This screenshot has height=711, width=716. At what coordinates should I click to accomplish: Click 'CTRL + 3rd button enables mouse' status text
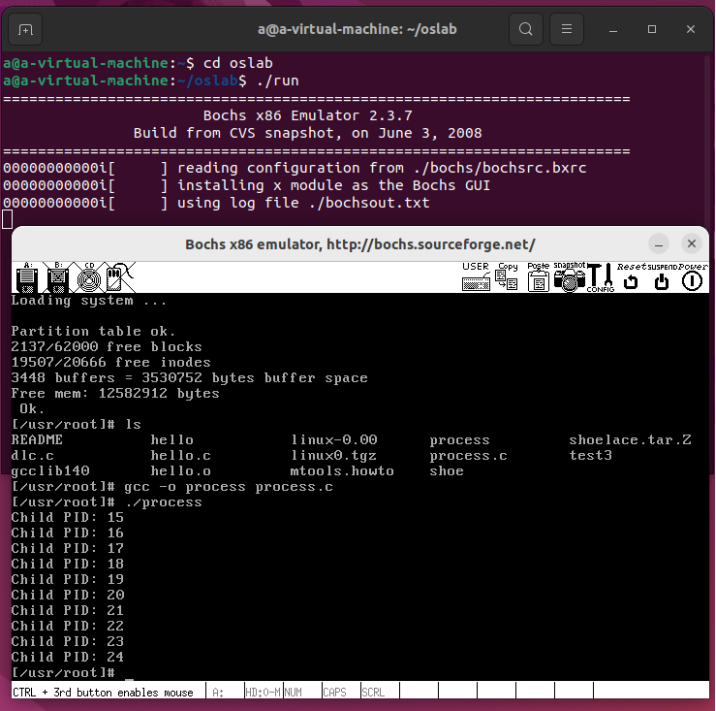click(103, 693)
